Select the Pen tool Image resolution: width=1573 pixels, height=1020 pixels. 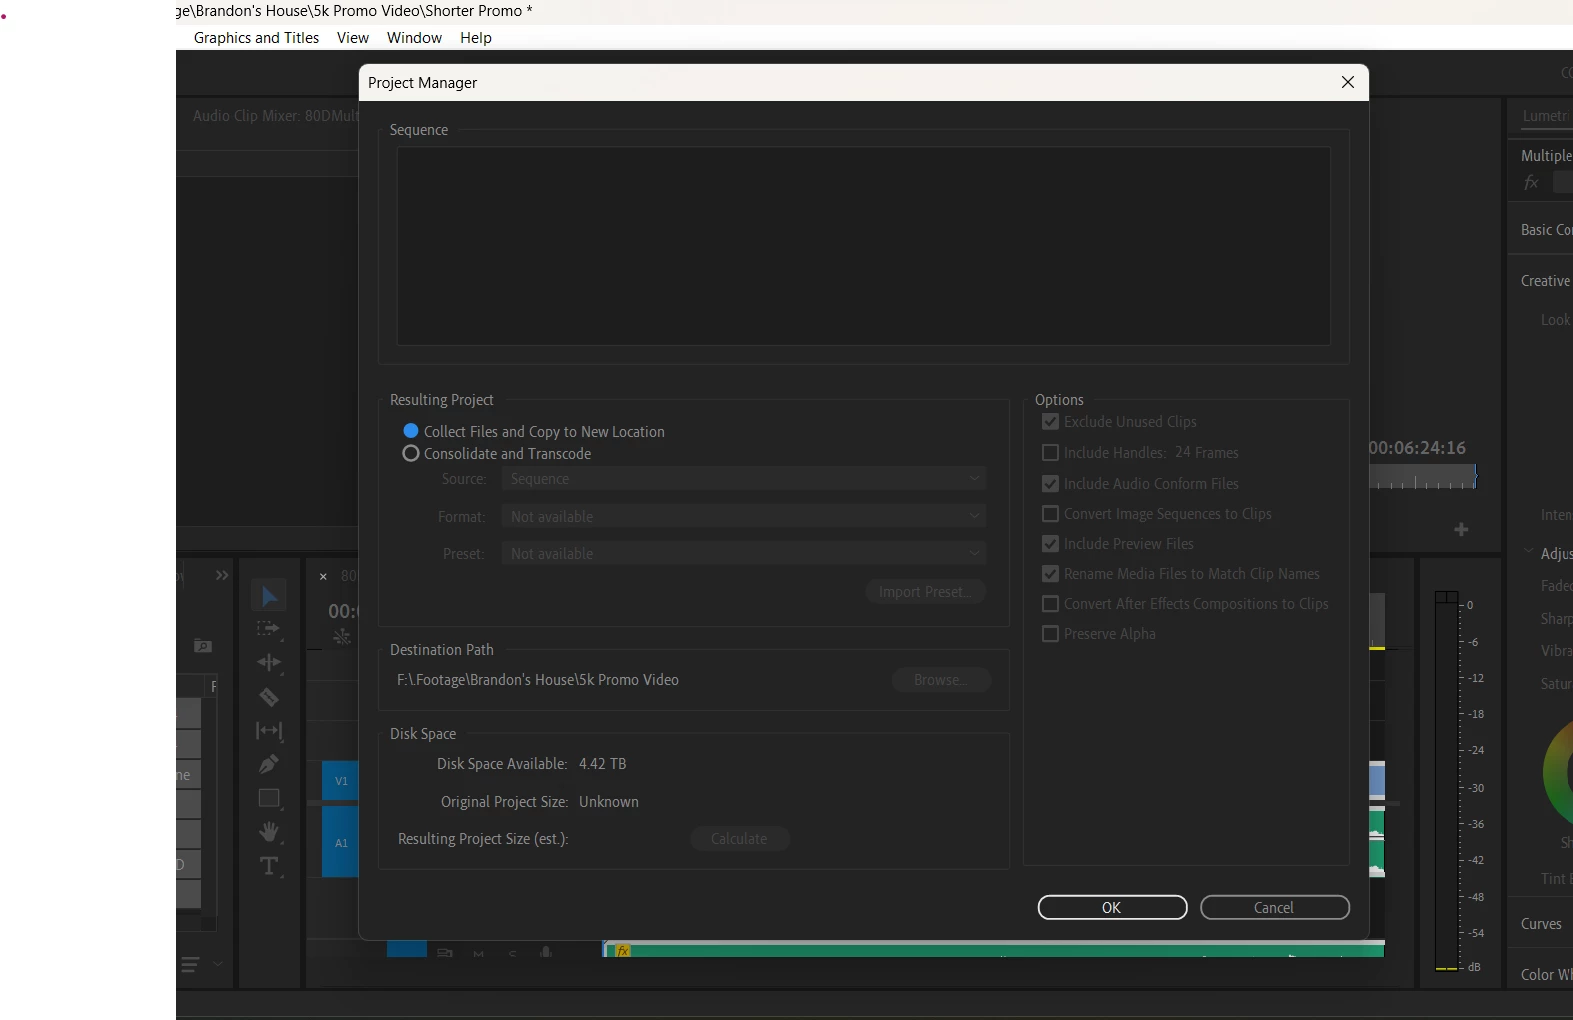pos(268,765)
